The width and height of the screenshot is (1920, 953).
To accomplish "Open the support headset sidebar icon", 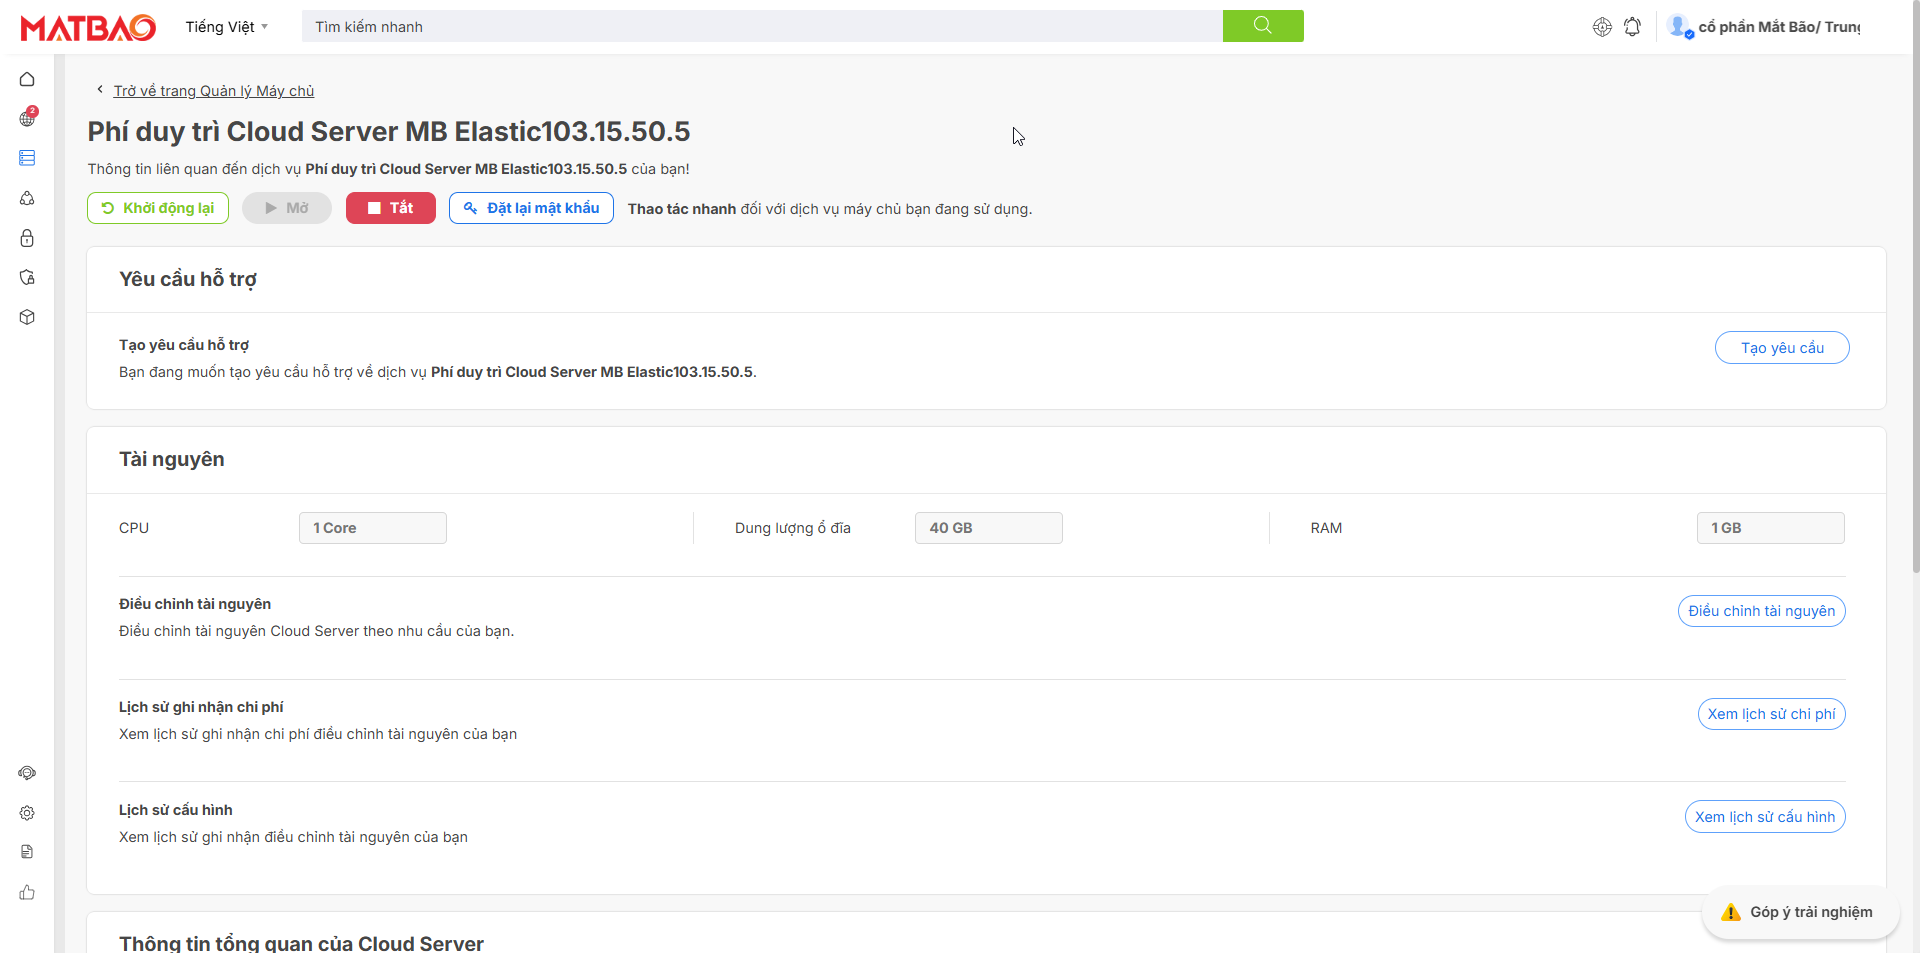I will (x=27, y=773).
